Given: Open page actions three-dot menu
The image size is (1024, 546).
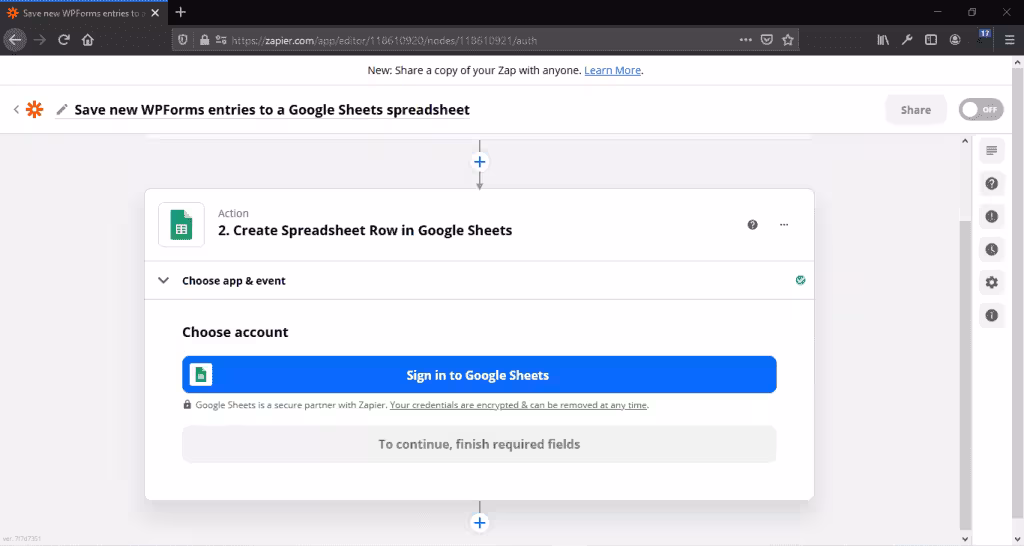Looking at the screenshot, I should 745,40.
